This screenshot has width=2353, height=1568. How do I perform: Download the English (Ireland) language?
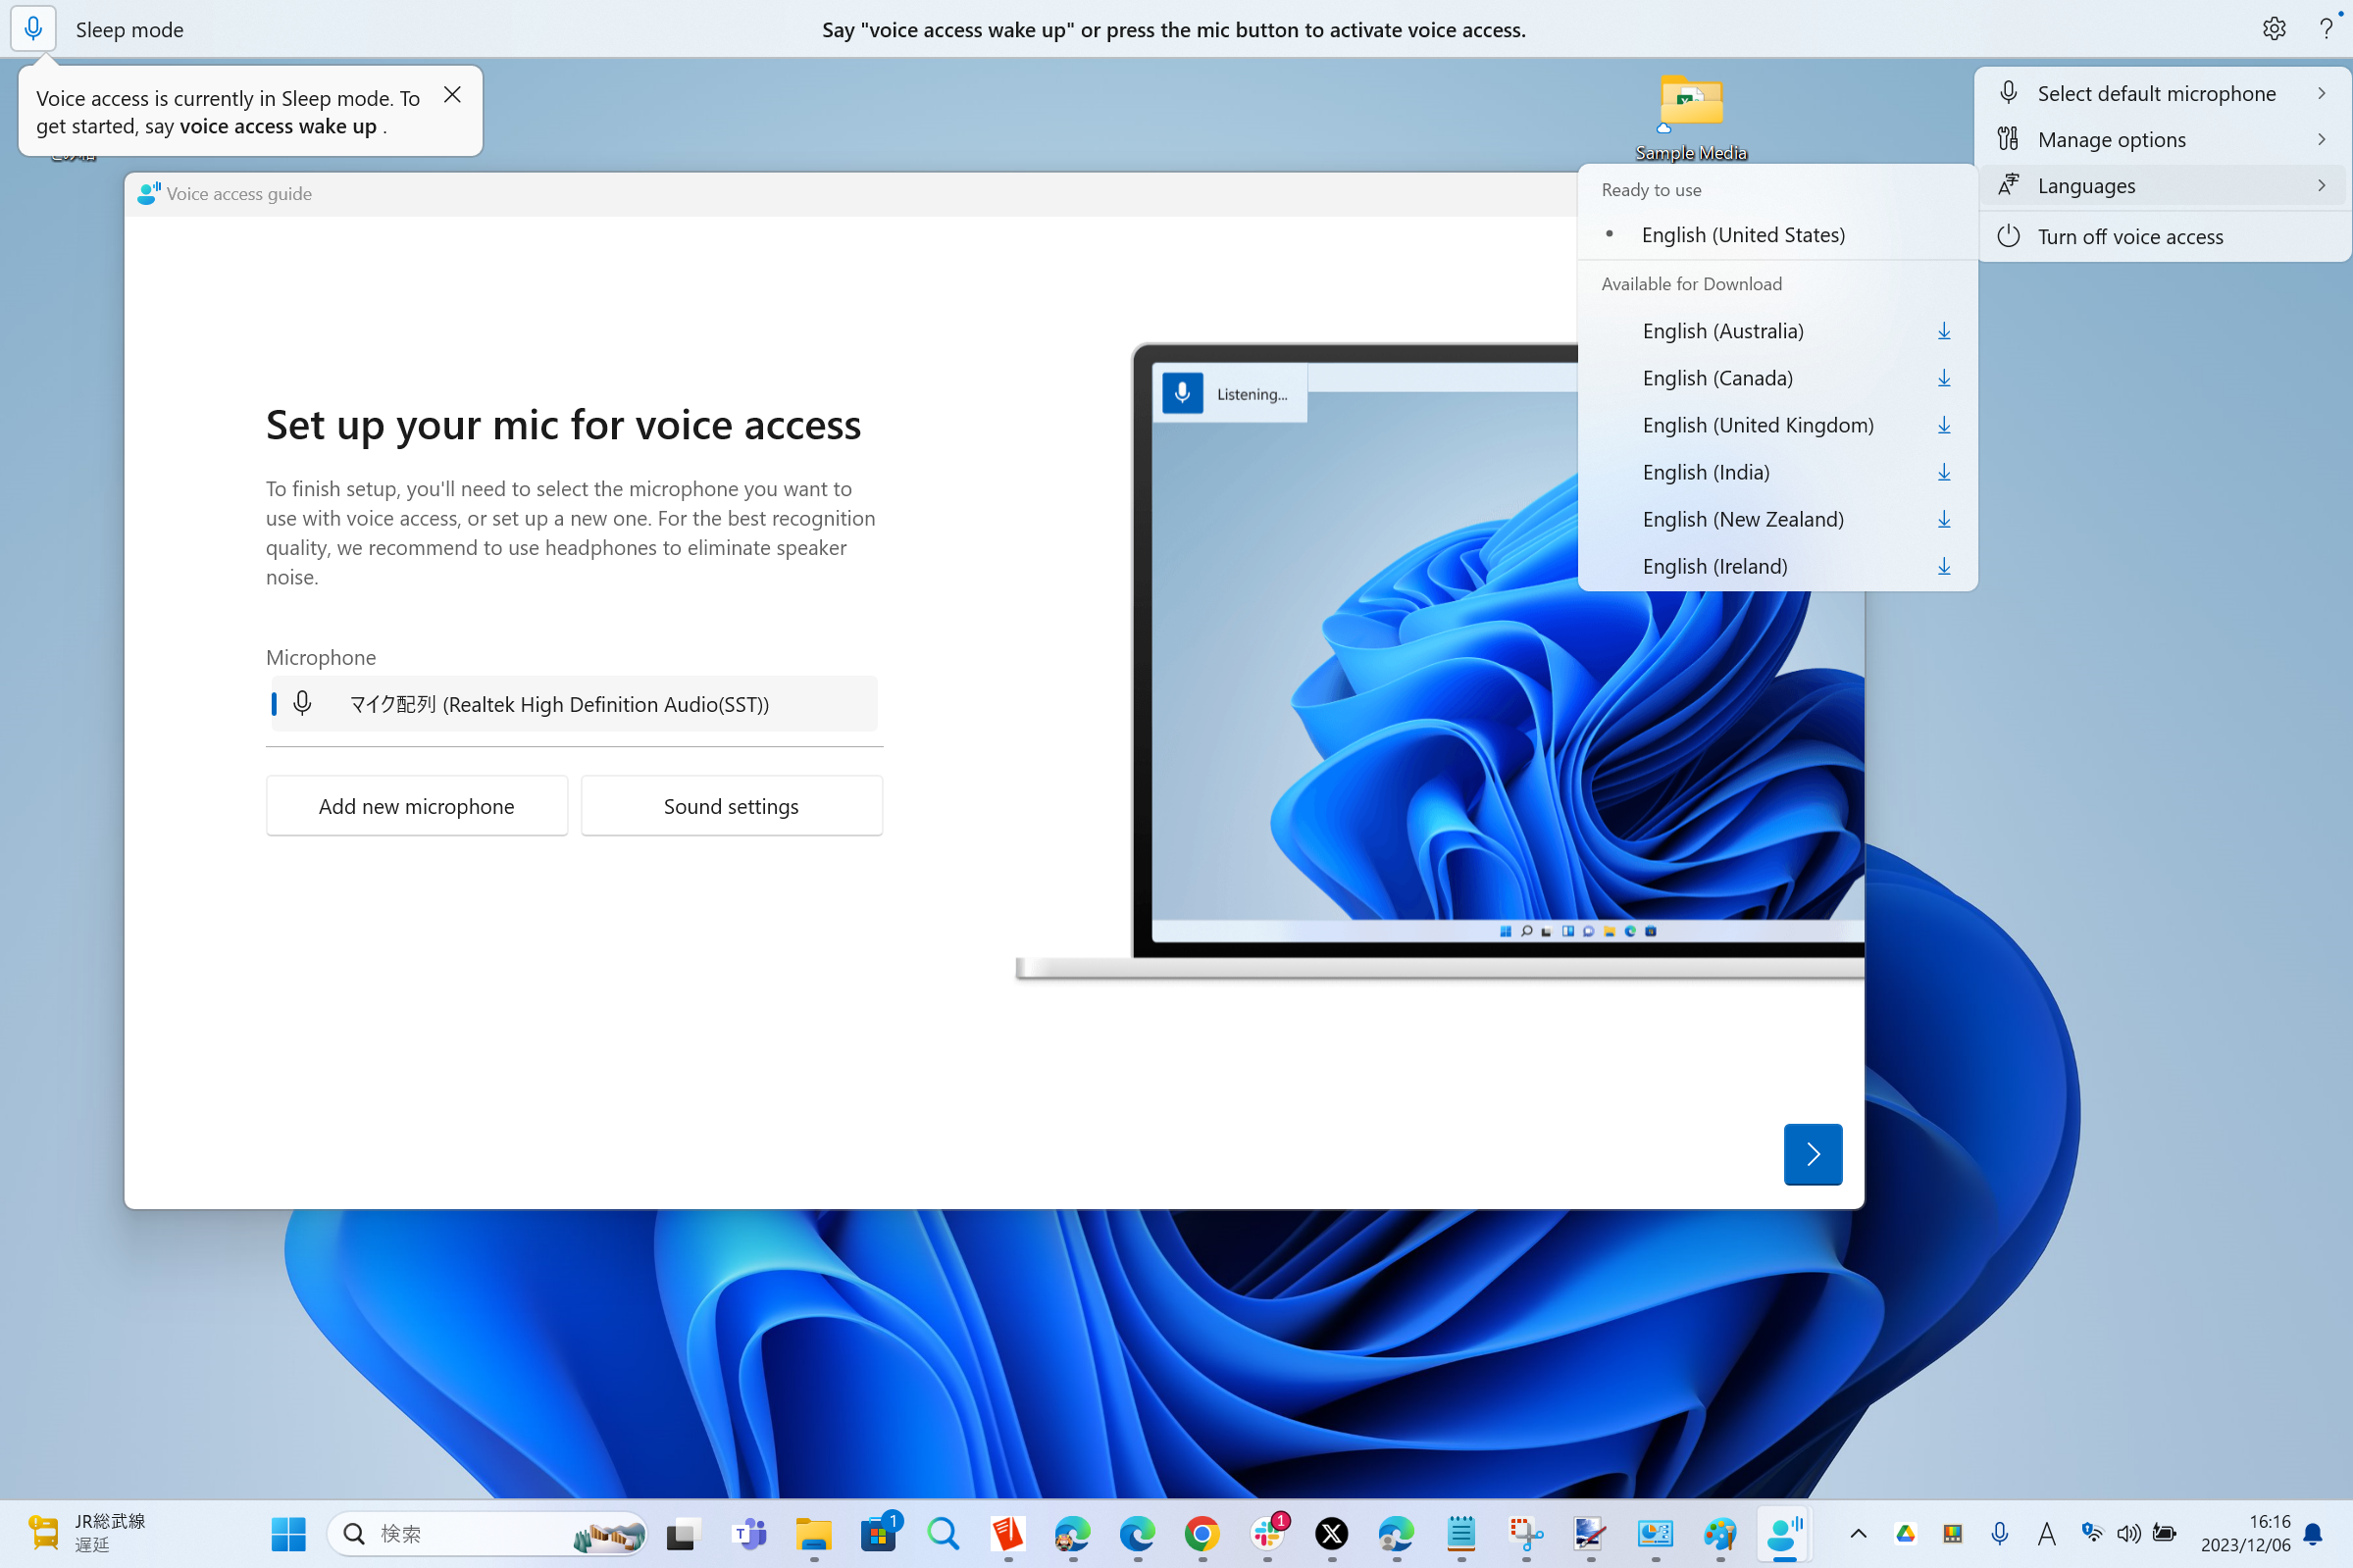click(x=1943, y=566)
